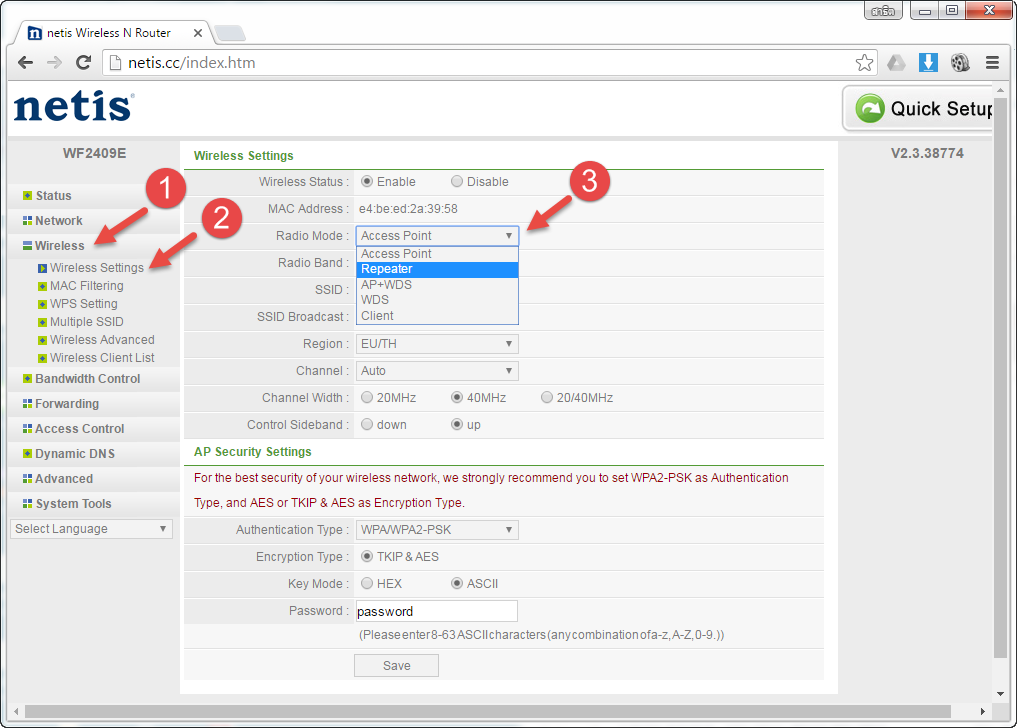This screenshot has width=1017, height=728.
Task: Select HEX key mode
Action: (x=367, y=583)
